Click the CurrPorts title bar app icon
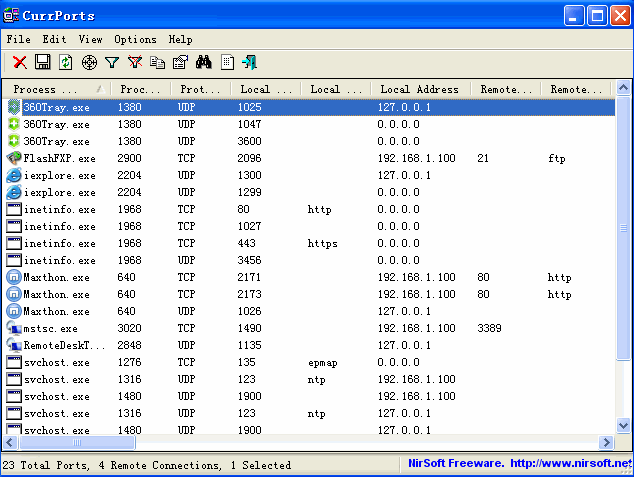This screenshot has width=634, height=477. [x=11, y=15]
